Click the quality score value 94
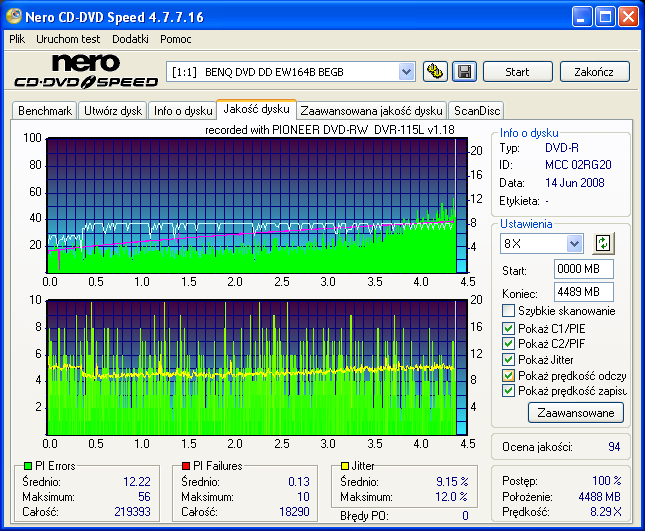Screen dimensions: 645x531 614,447
